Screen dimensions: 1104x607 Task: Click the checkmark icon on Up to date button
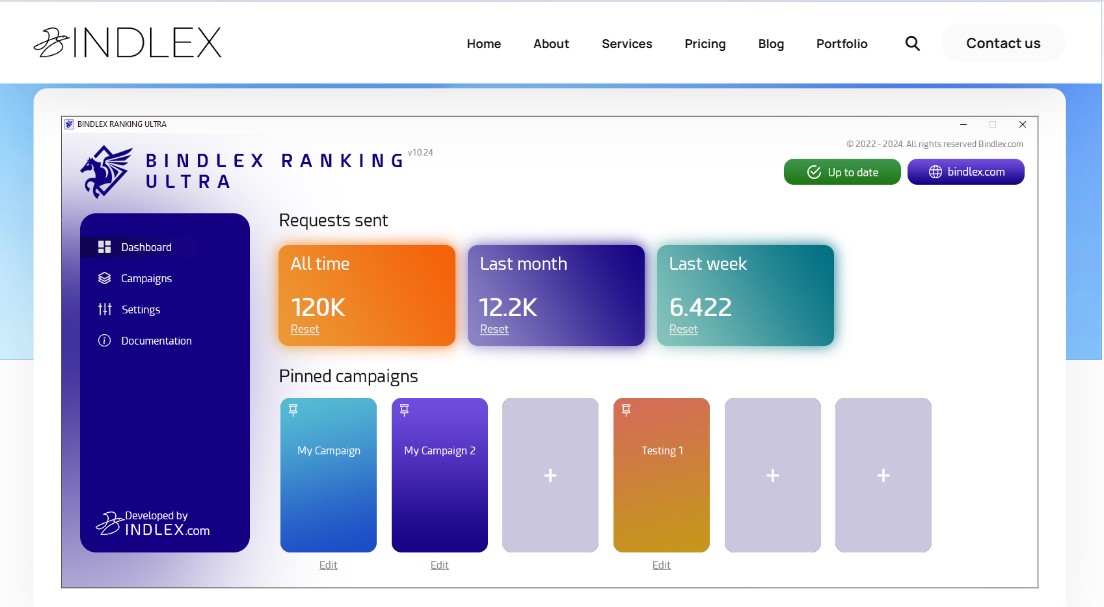click(814, 173)
